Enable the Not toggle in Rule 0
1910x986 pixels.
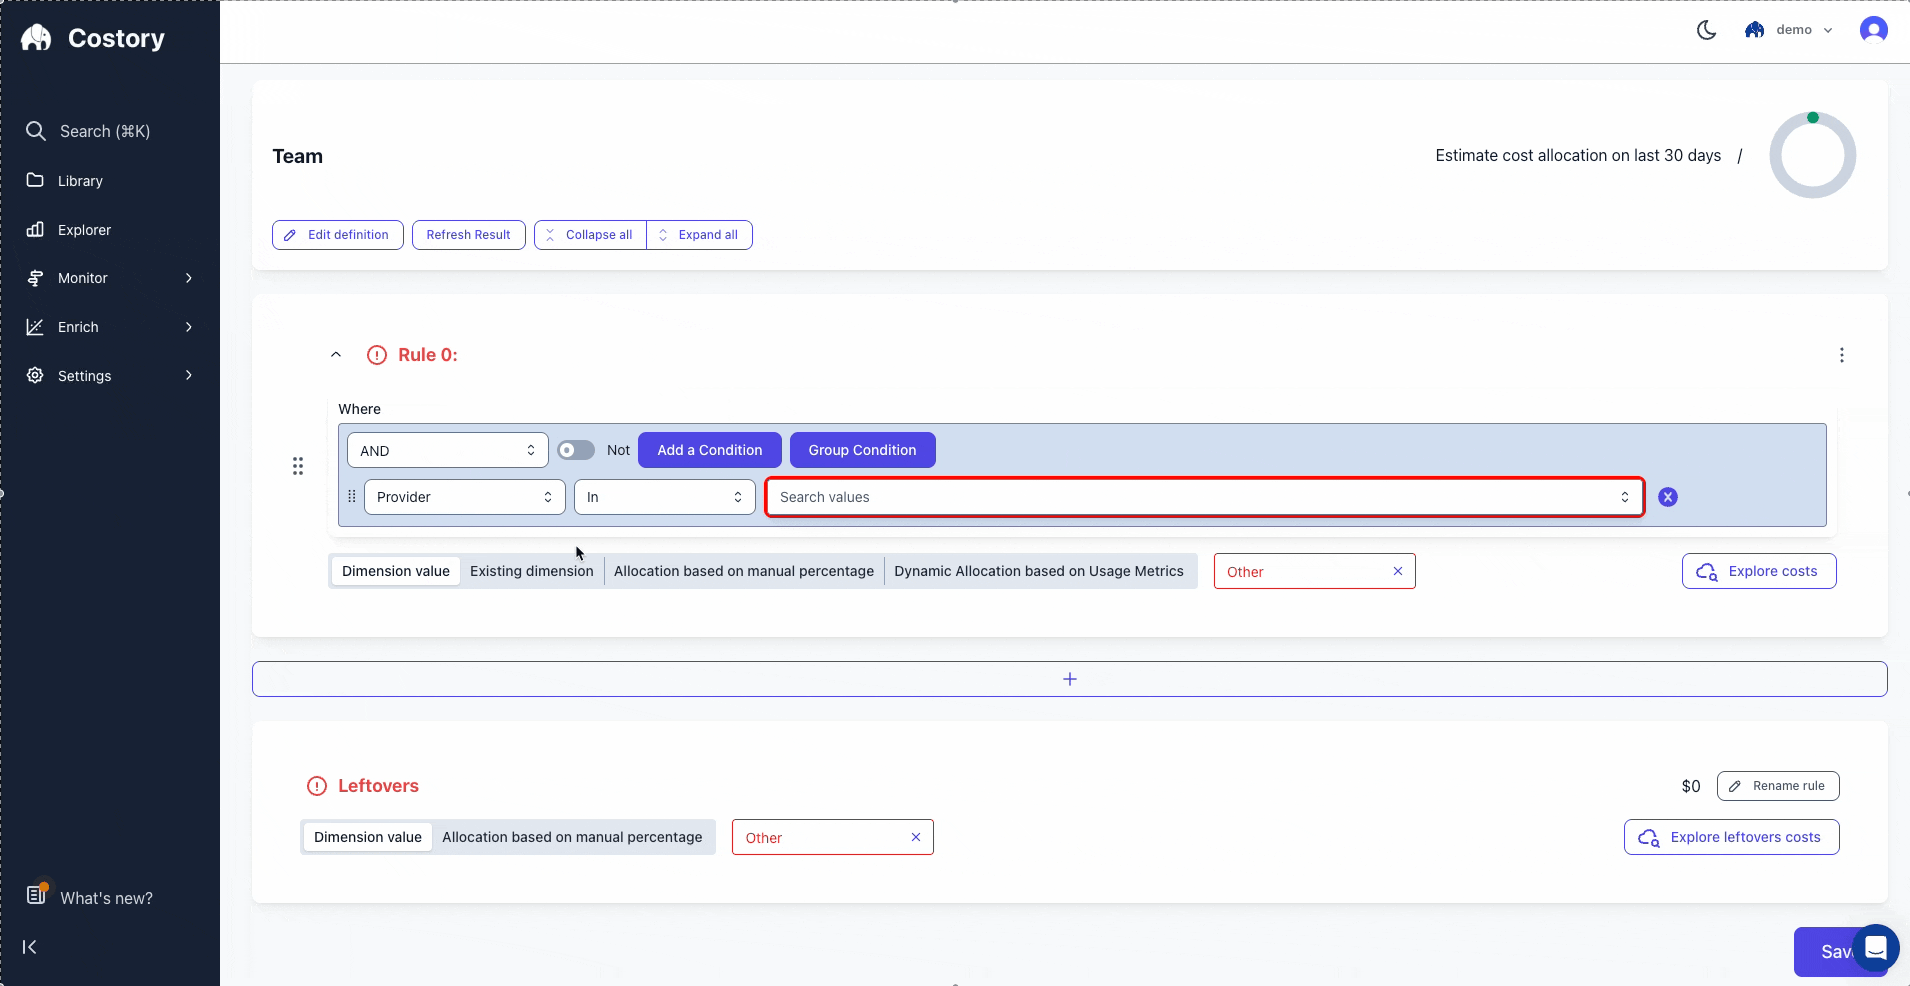coord(575,450)
